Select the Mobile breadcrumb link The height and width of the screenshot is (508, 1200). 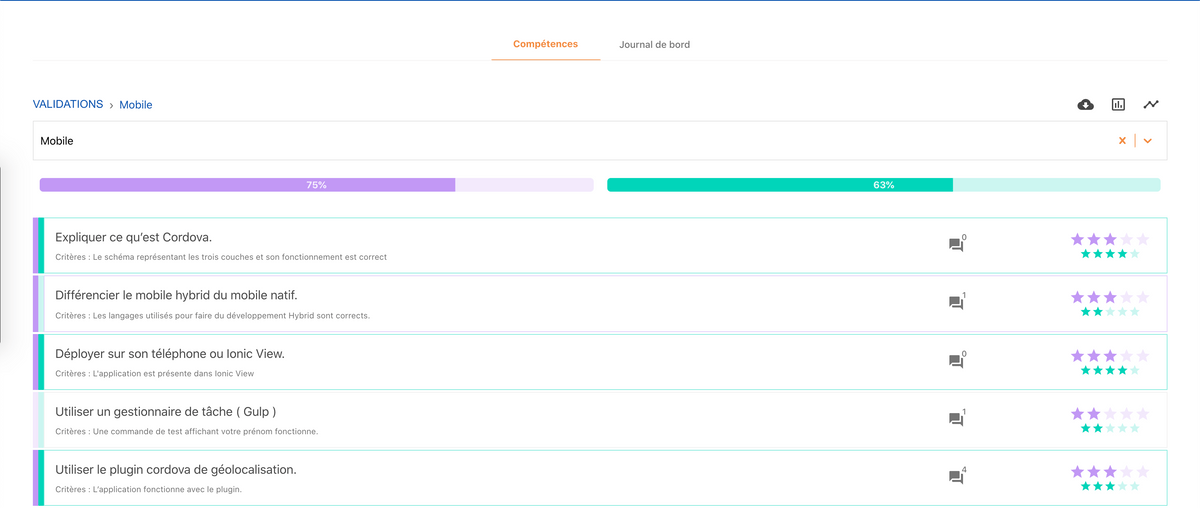[x=136, y=104]
